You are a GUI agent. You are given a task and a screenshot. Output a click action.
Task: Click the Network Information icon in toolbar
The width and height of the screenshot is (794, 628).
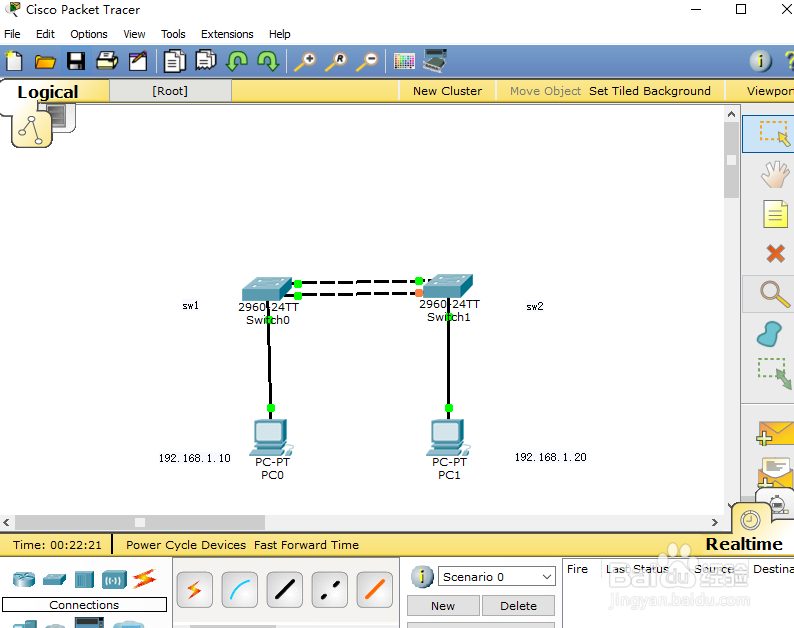(760, 61)
